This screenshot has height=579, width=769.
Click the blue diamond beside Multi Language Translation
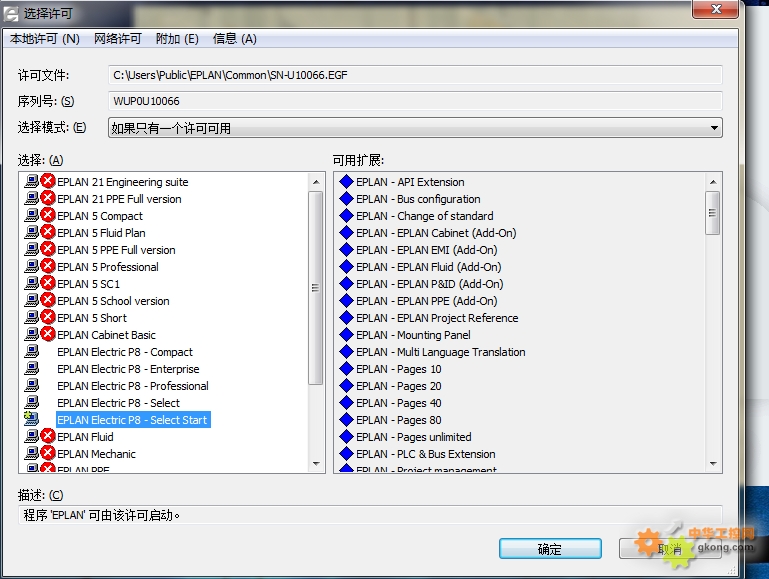(x=346, y=352)
